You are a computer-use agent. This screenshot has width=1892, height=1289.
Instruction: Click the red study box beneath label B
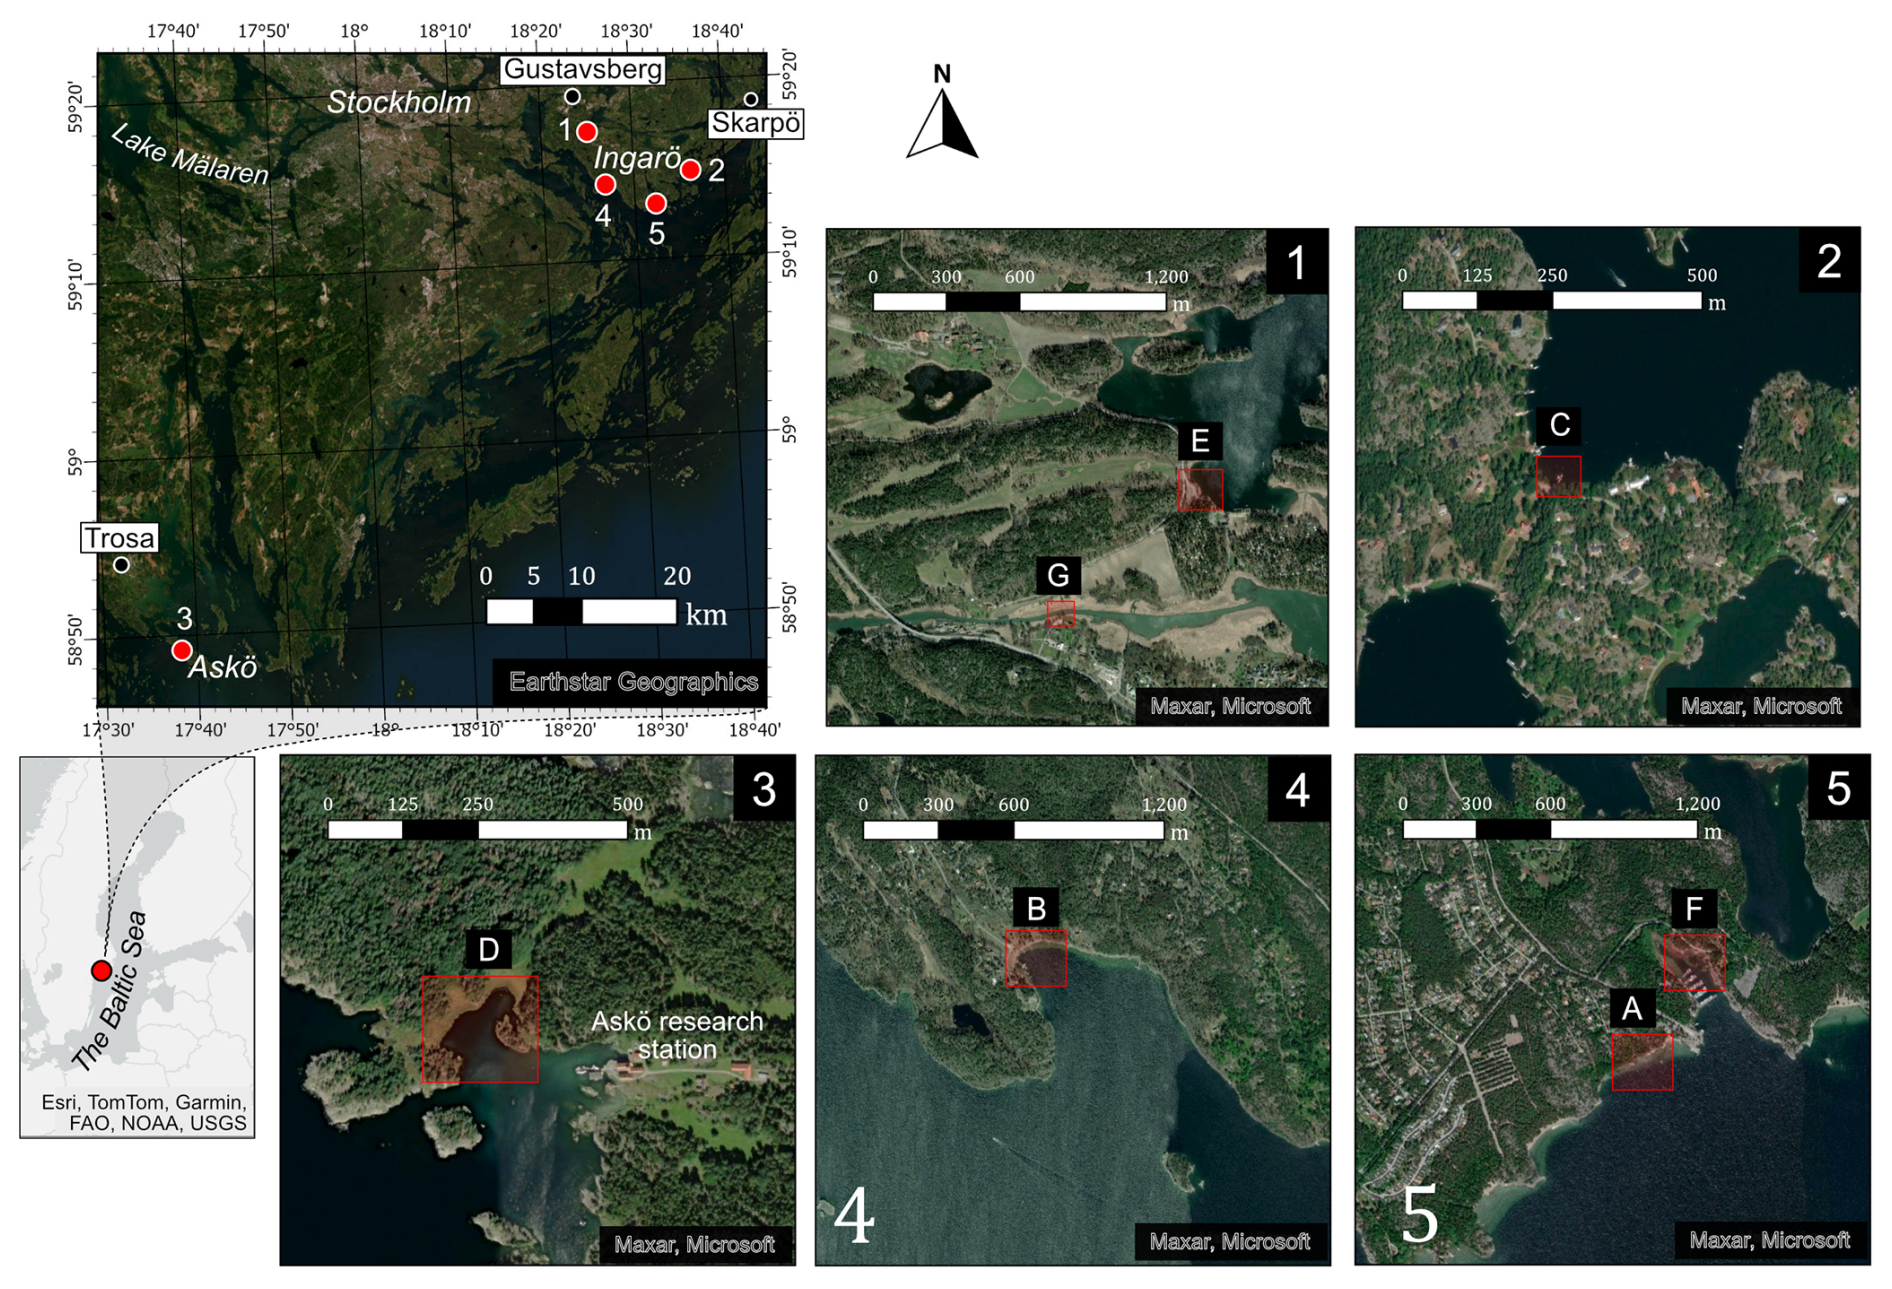click(x=1036, y=958)
